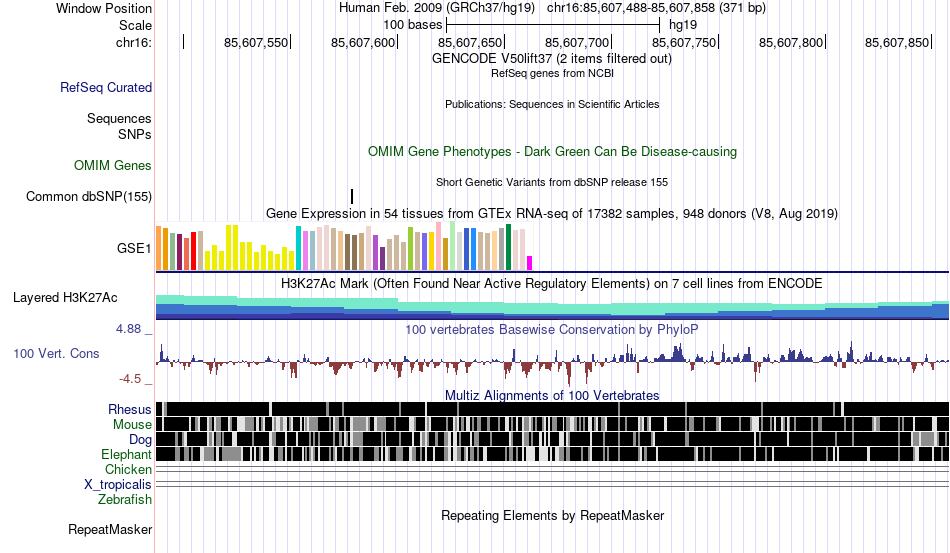Click the dark green bar in GSE1 chart
Viewport: 950px width, 553px height.
[508, 247]
